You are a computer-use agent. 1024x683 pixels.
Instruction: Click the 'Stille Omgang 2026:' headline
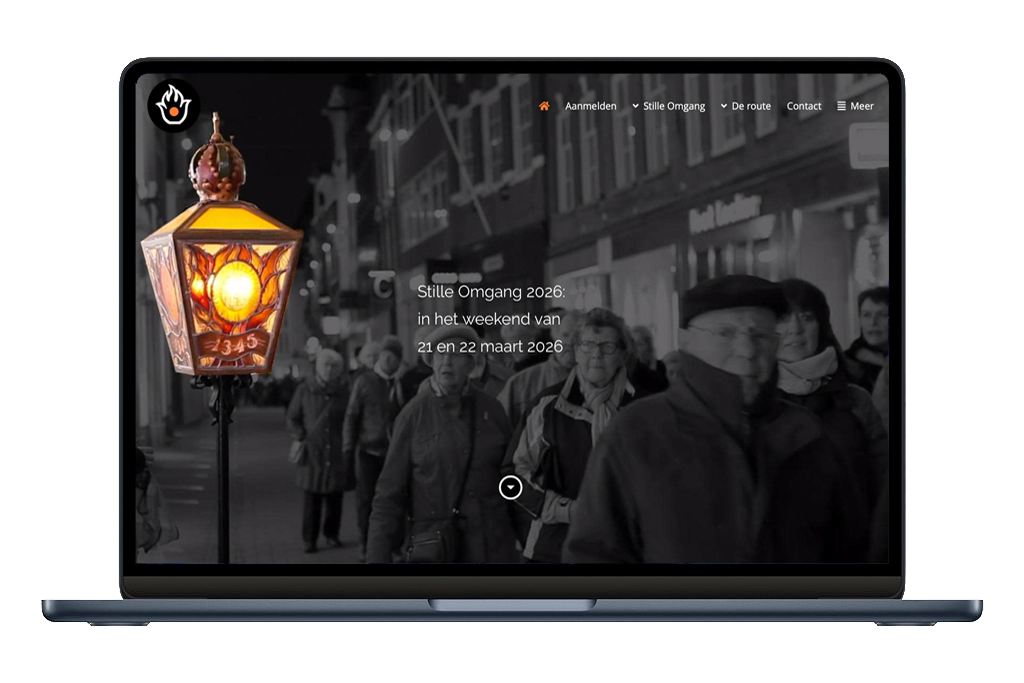pos(491,291)
